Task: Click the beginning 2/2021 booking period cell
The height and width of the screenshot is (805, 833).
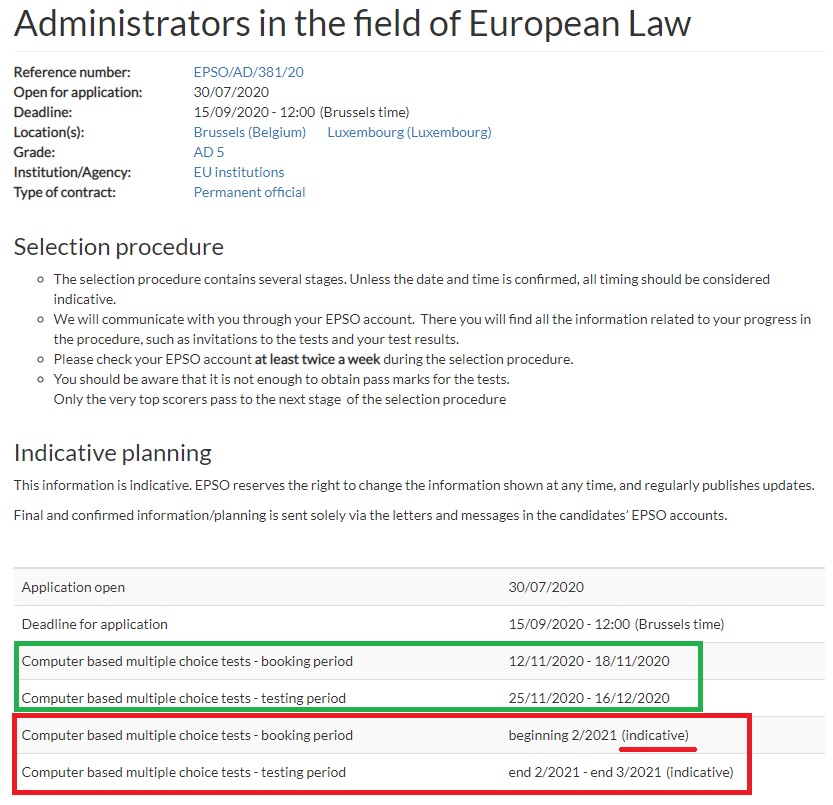Action: [563, 735]
